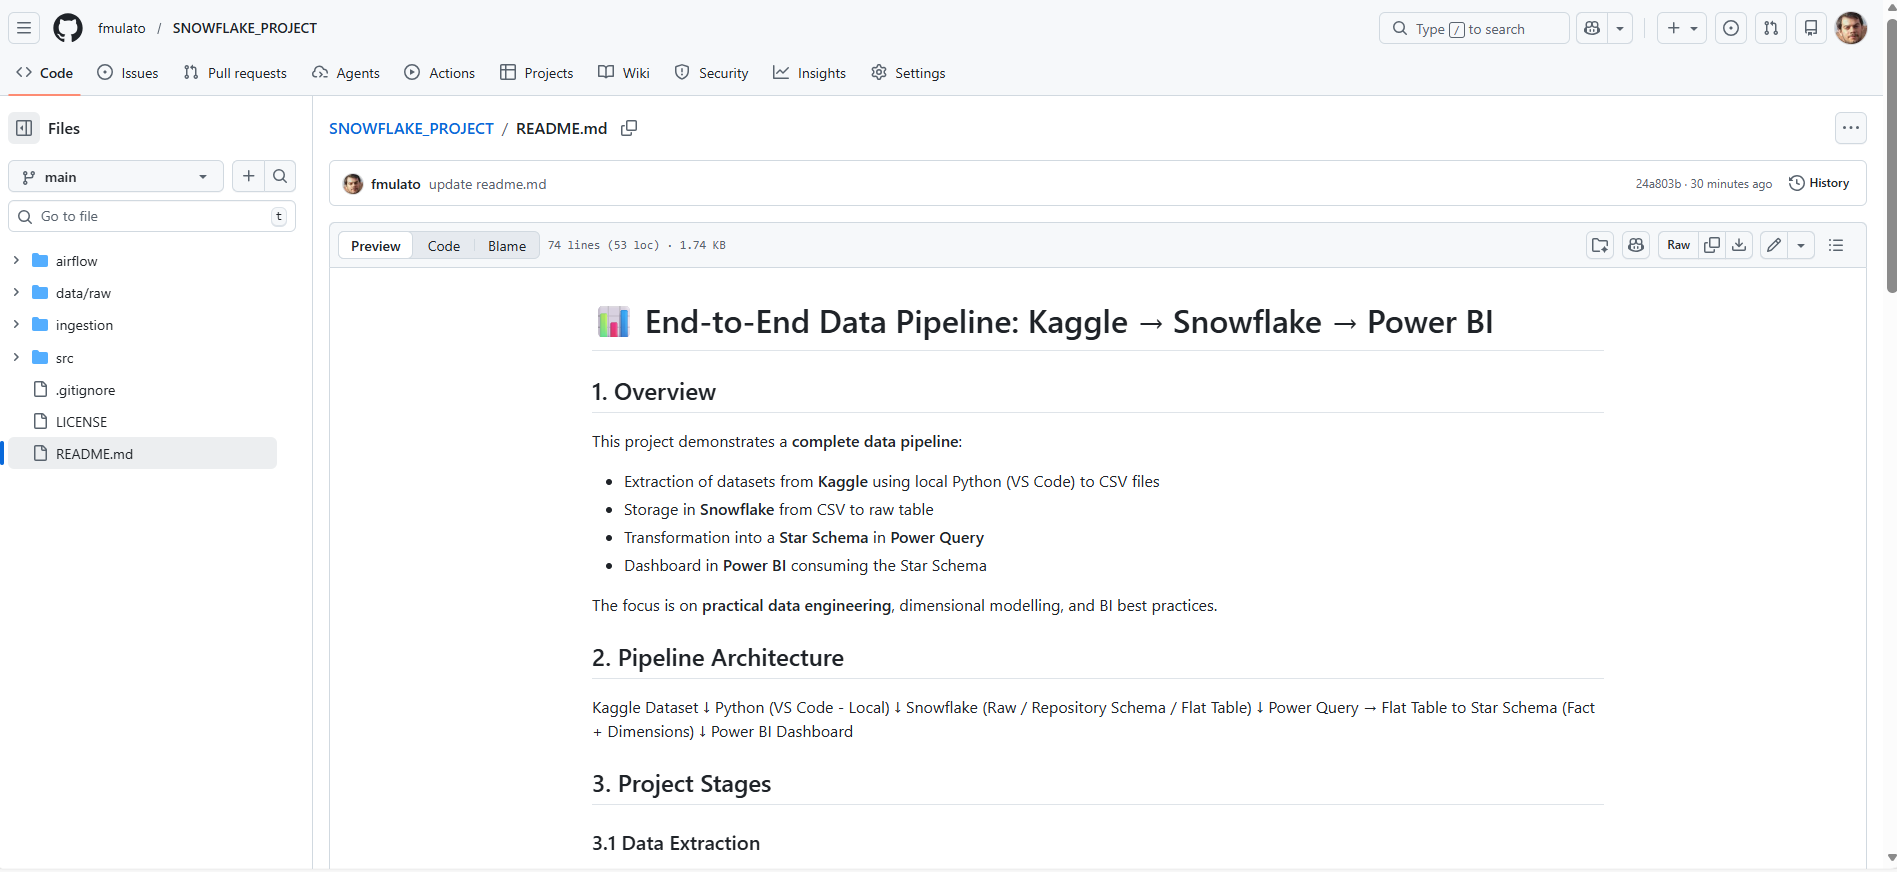
Task: Open the repository Settings tab
Action: coord(908,73)
